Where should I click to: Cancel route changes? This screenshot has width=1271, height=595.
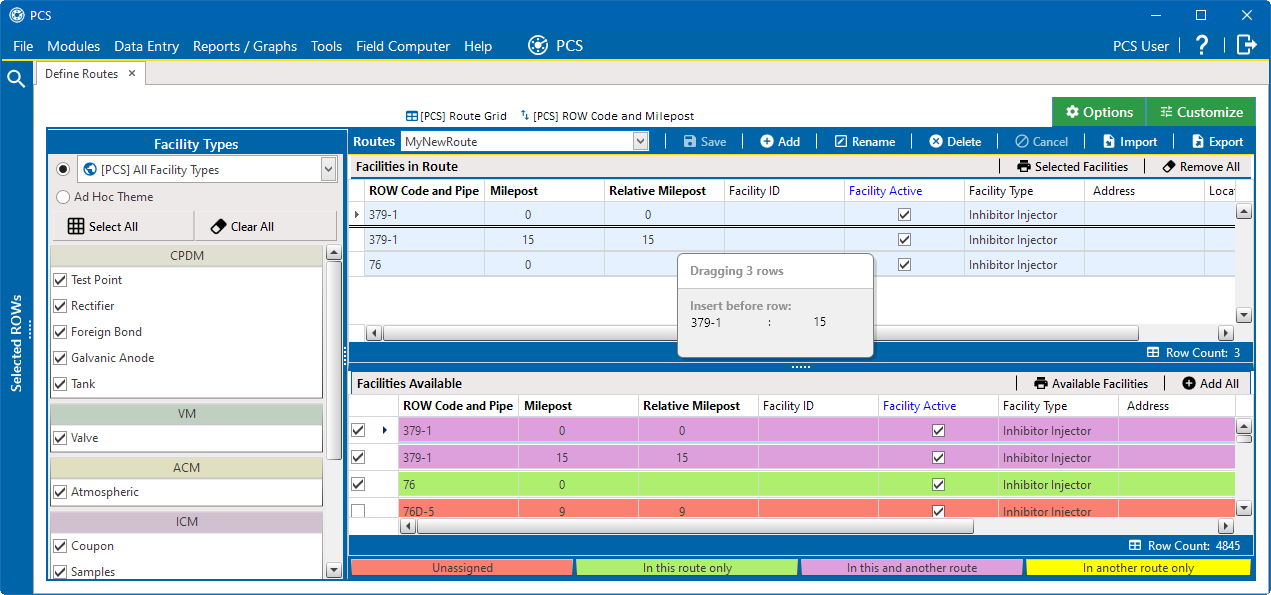(1041, 141)
